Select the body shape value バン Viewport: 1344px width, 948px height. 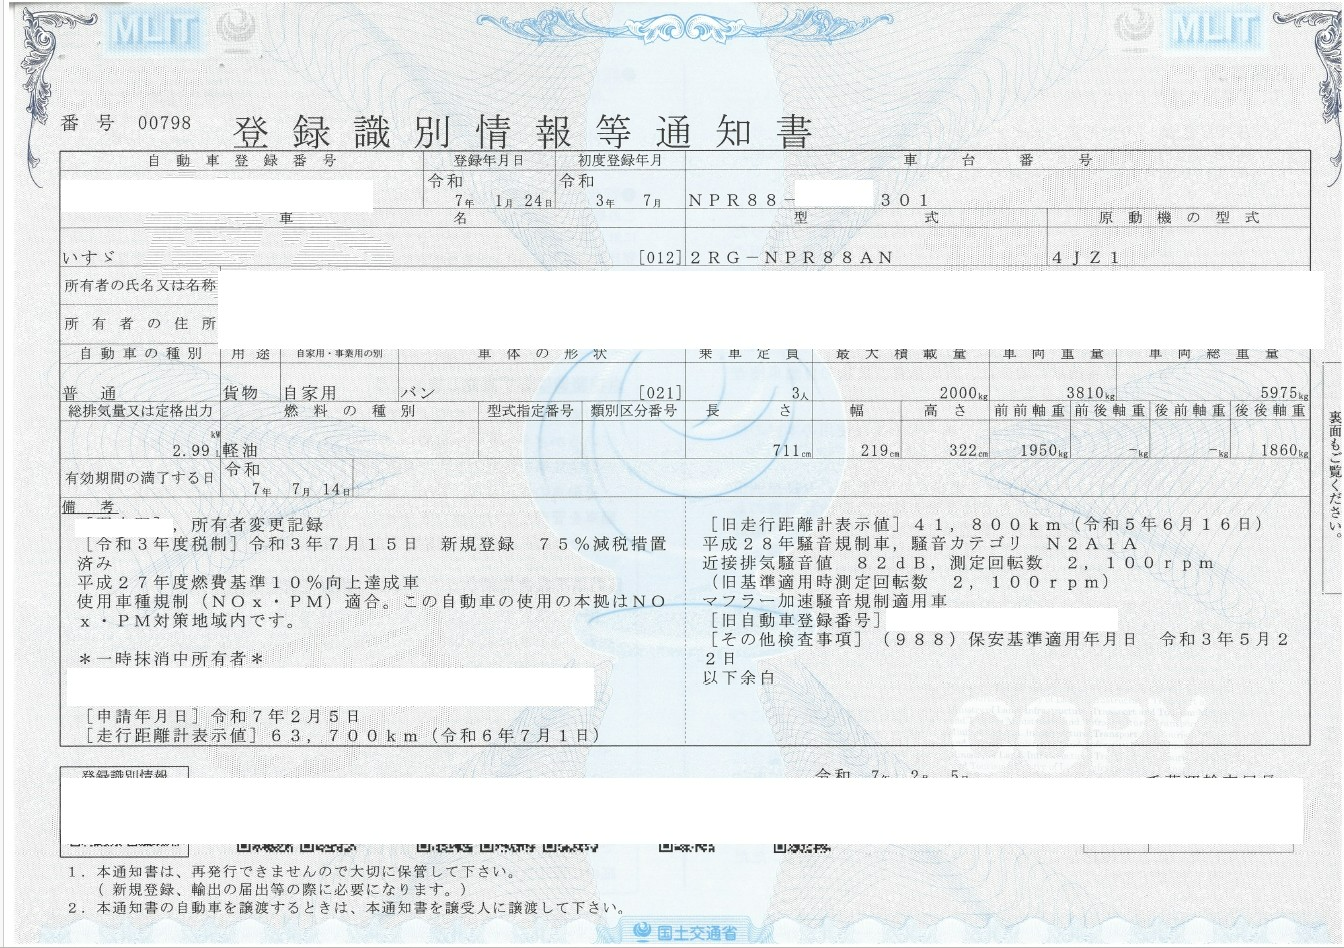click(x=417, y=394)
